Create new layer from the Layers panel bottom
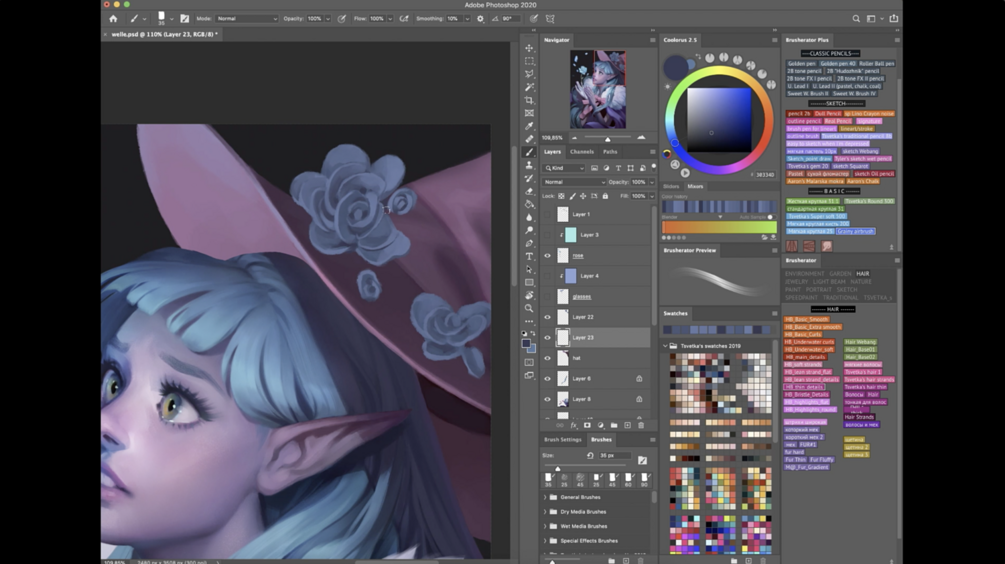1005x564 pixels. click(x=627, y=425)
